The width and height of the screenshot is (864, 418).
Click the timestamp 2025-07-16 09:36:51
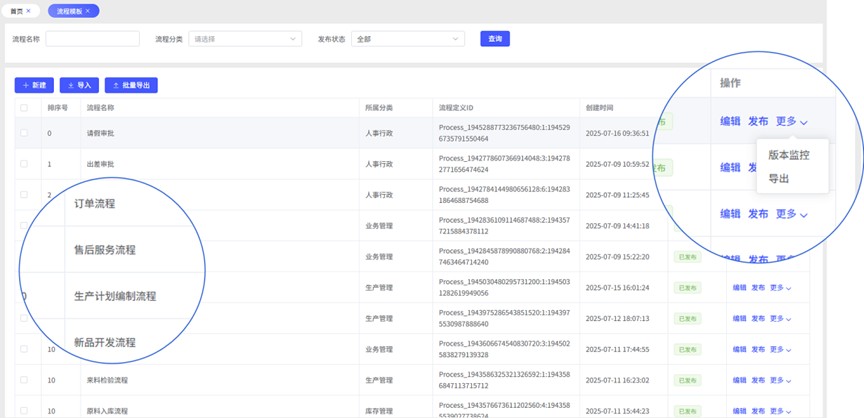point(617,133)
